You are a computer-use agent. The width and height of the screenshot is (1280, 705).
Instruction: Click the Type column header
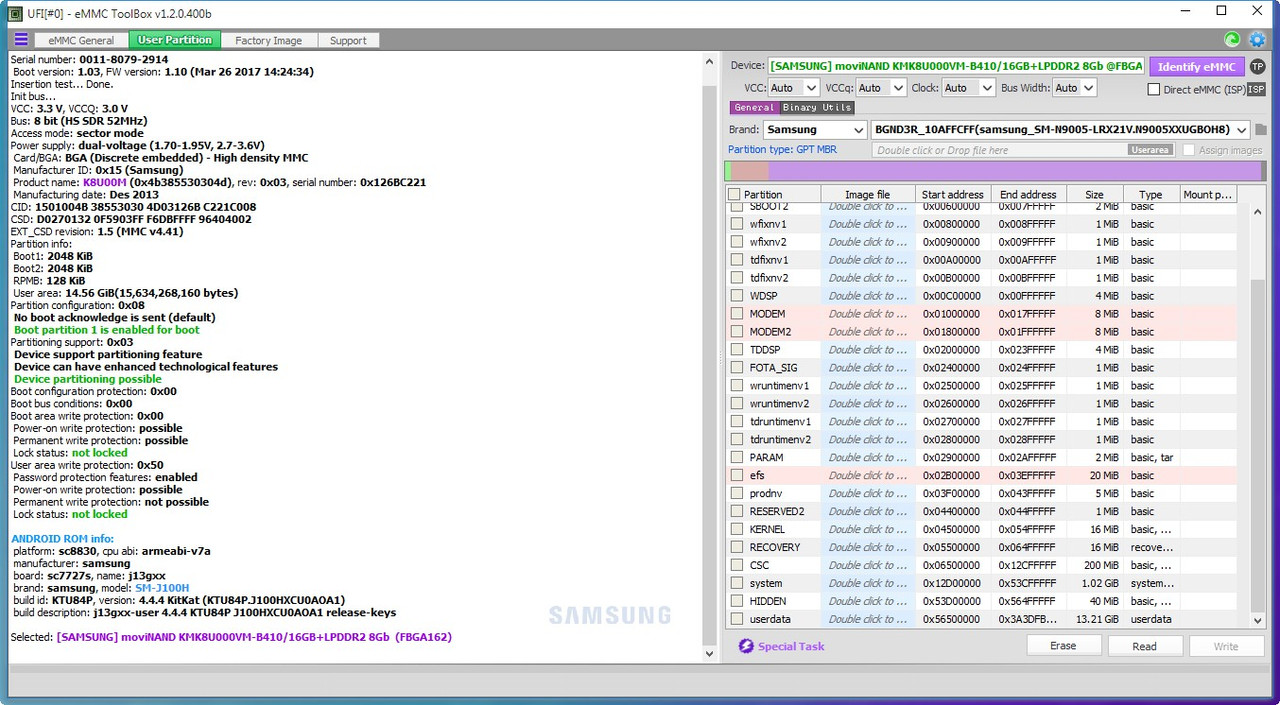coord(1151,195)
